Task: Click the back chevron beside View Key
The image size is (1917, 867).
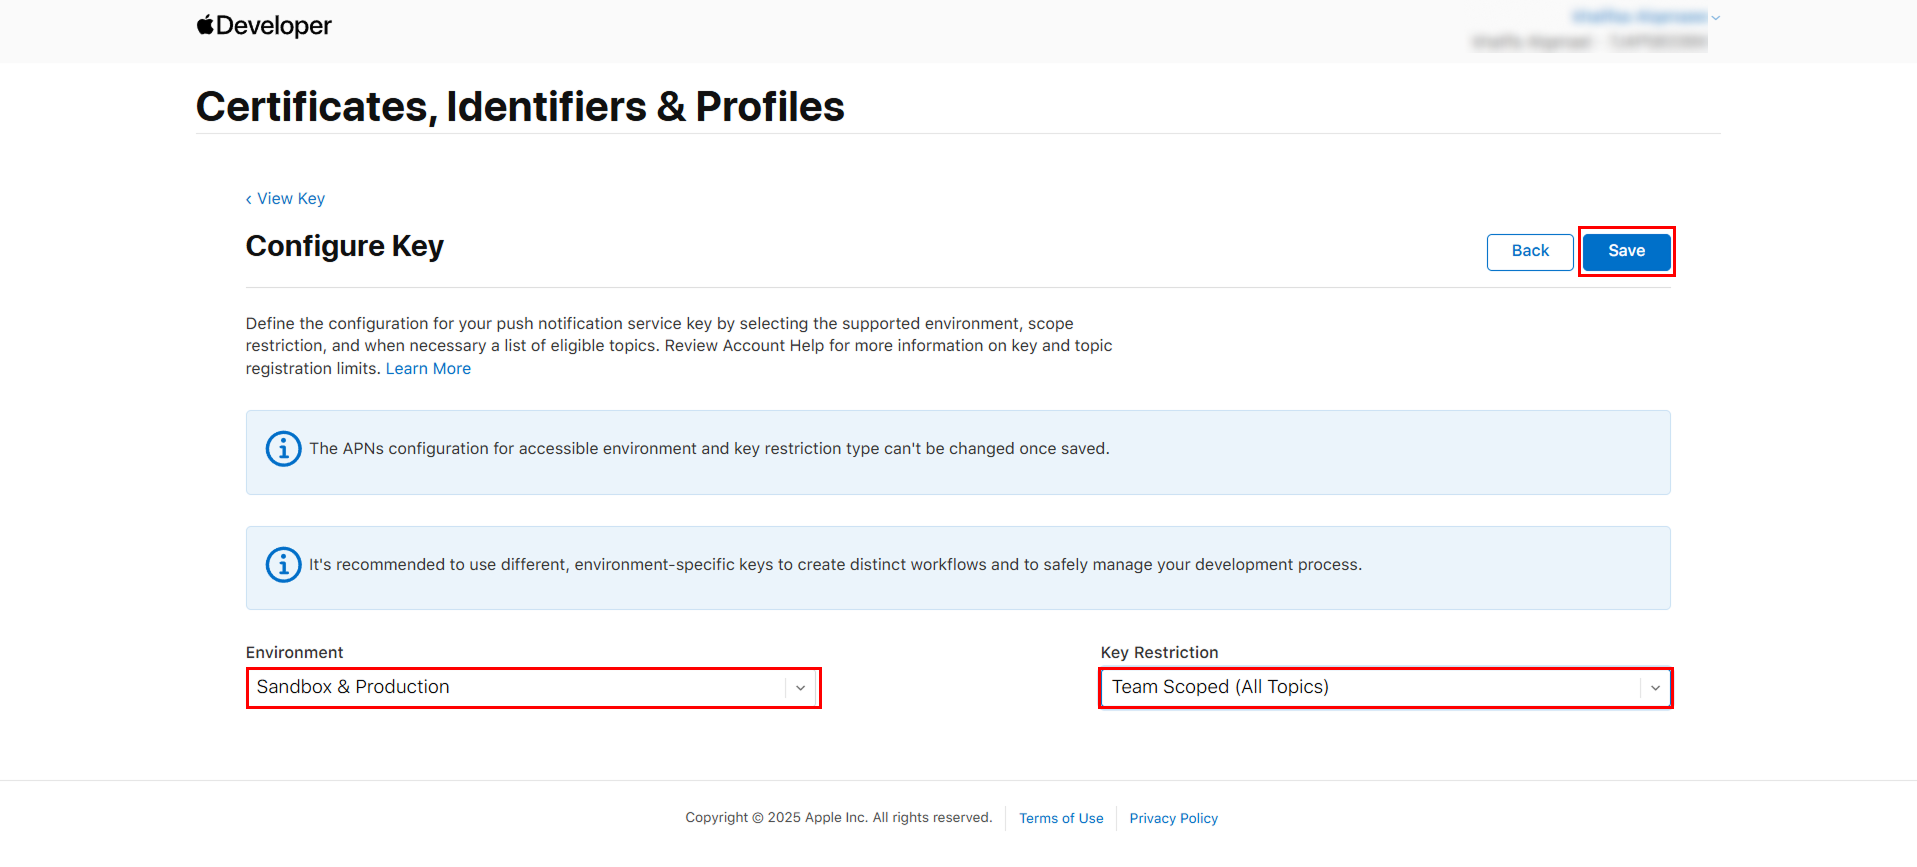Action: click(249, 200)
